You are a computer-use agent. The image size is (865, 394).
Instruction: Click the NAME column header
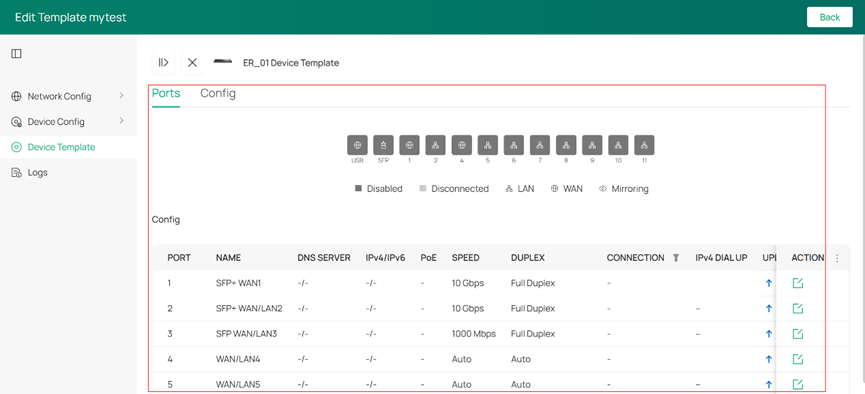coord(228,258)
